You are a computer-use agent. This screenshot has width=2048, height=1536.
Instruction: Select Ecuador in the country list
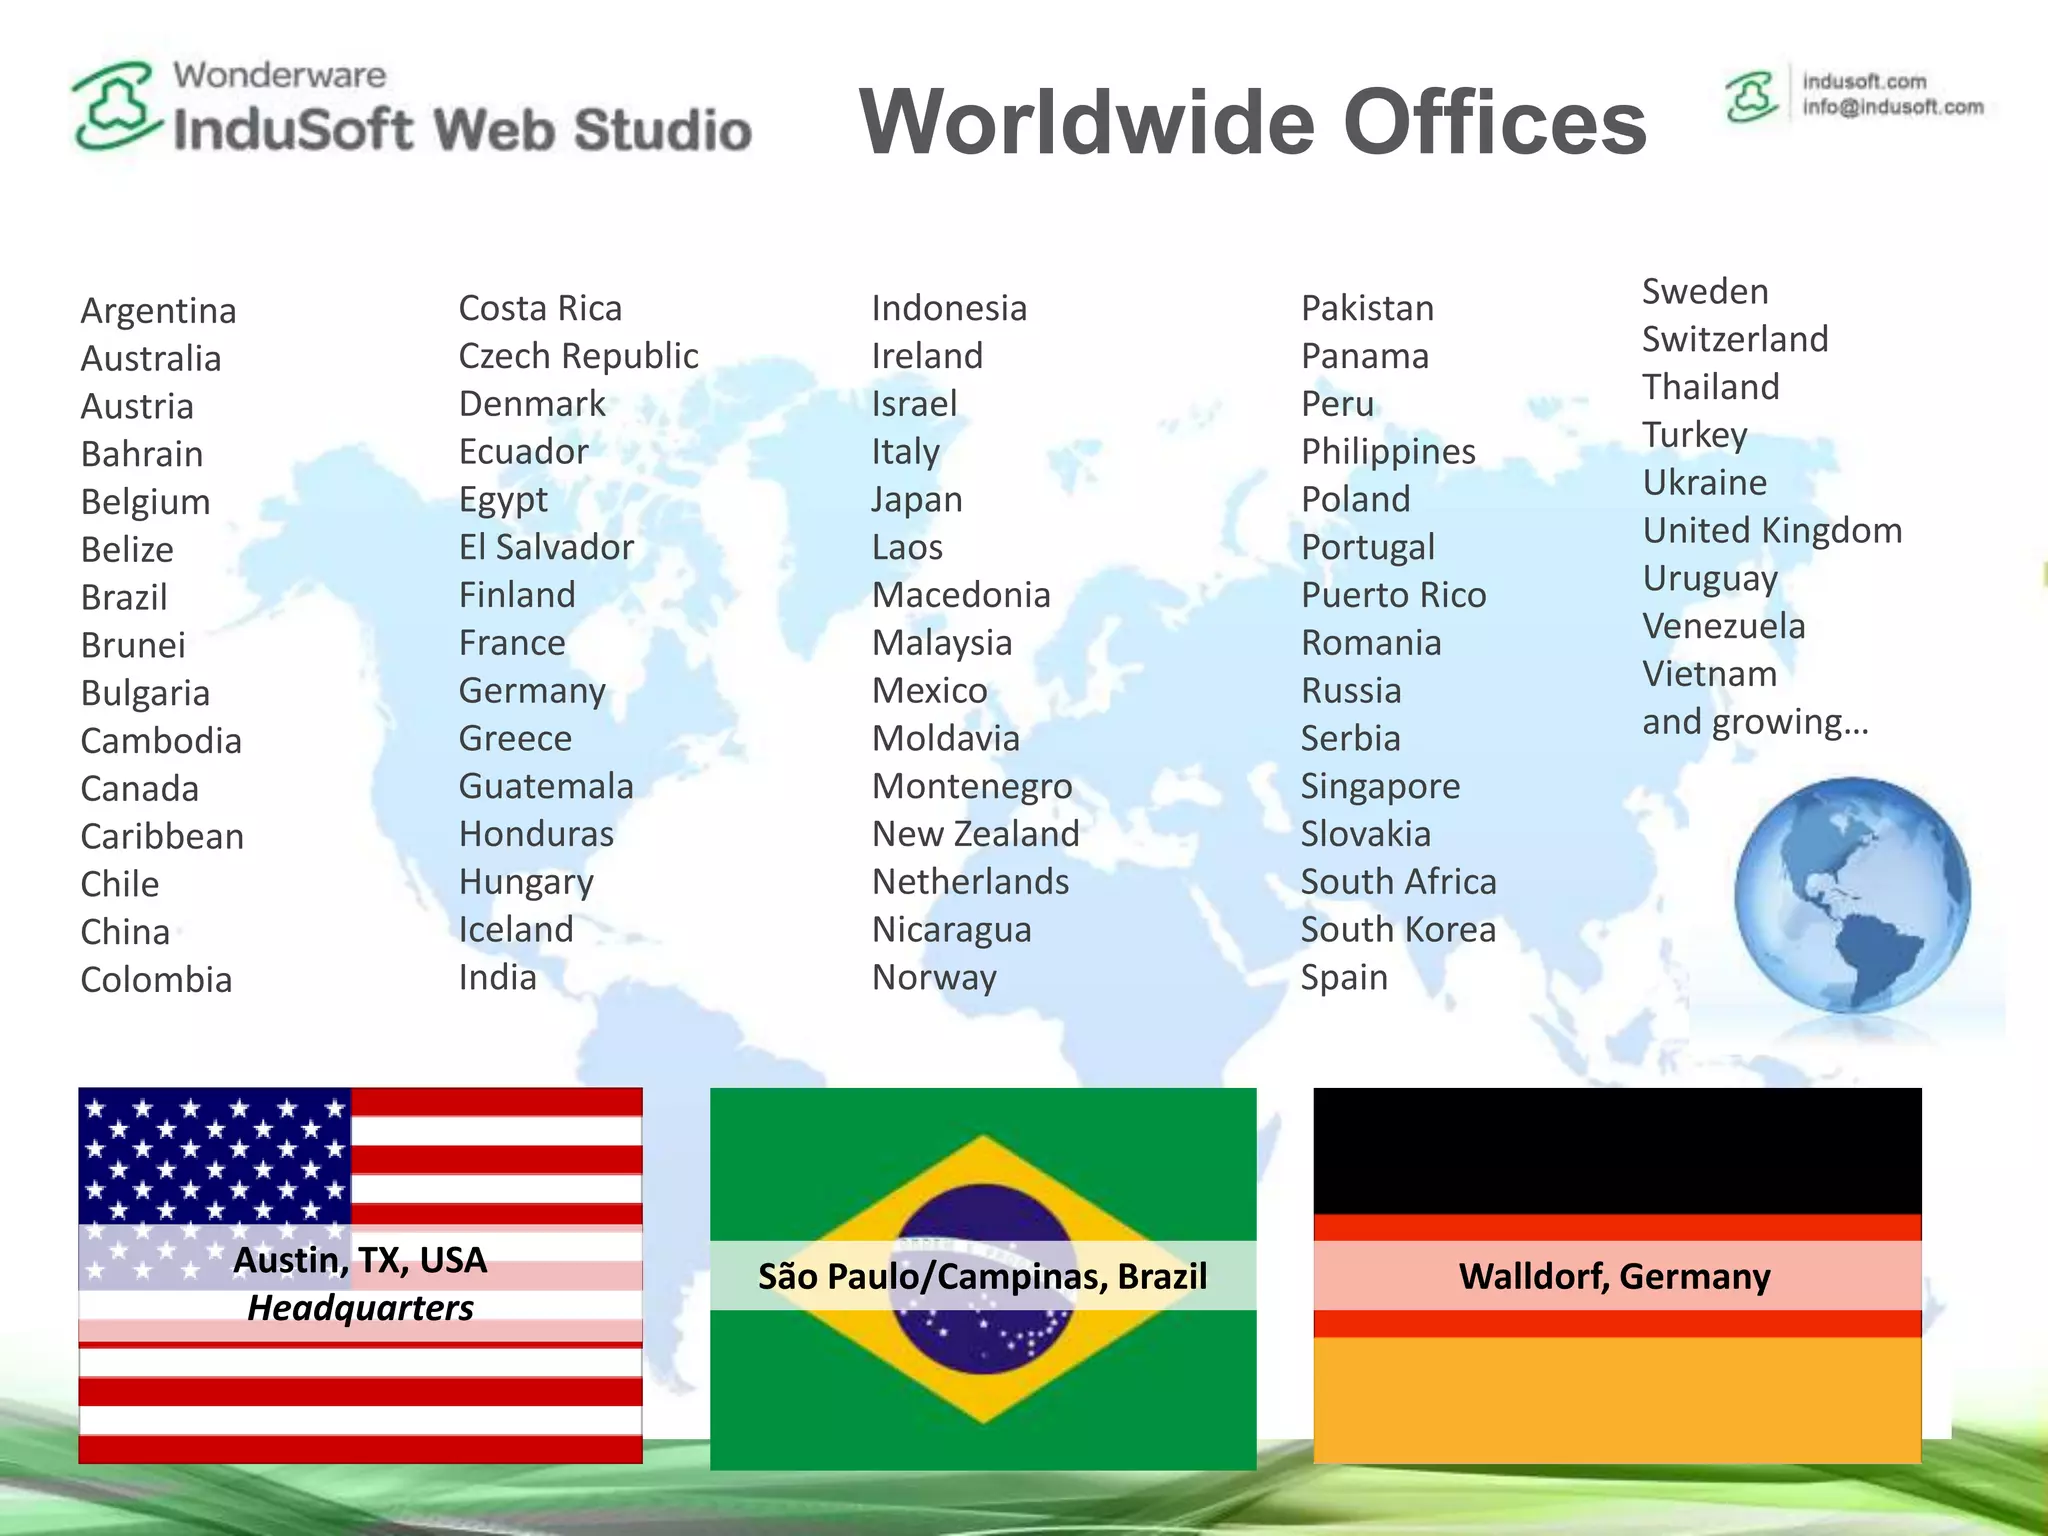[x=523, y=452]
